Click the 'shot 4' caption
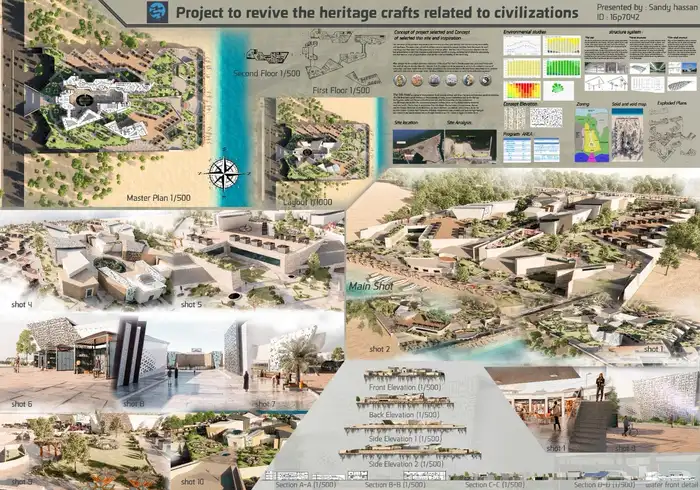Viewport: 700px width, 490px height. pos(22,304)
